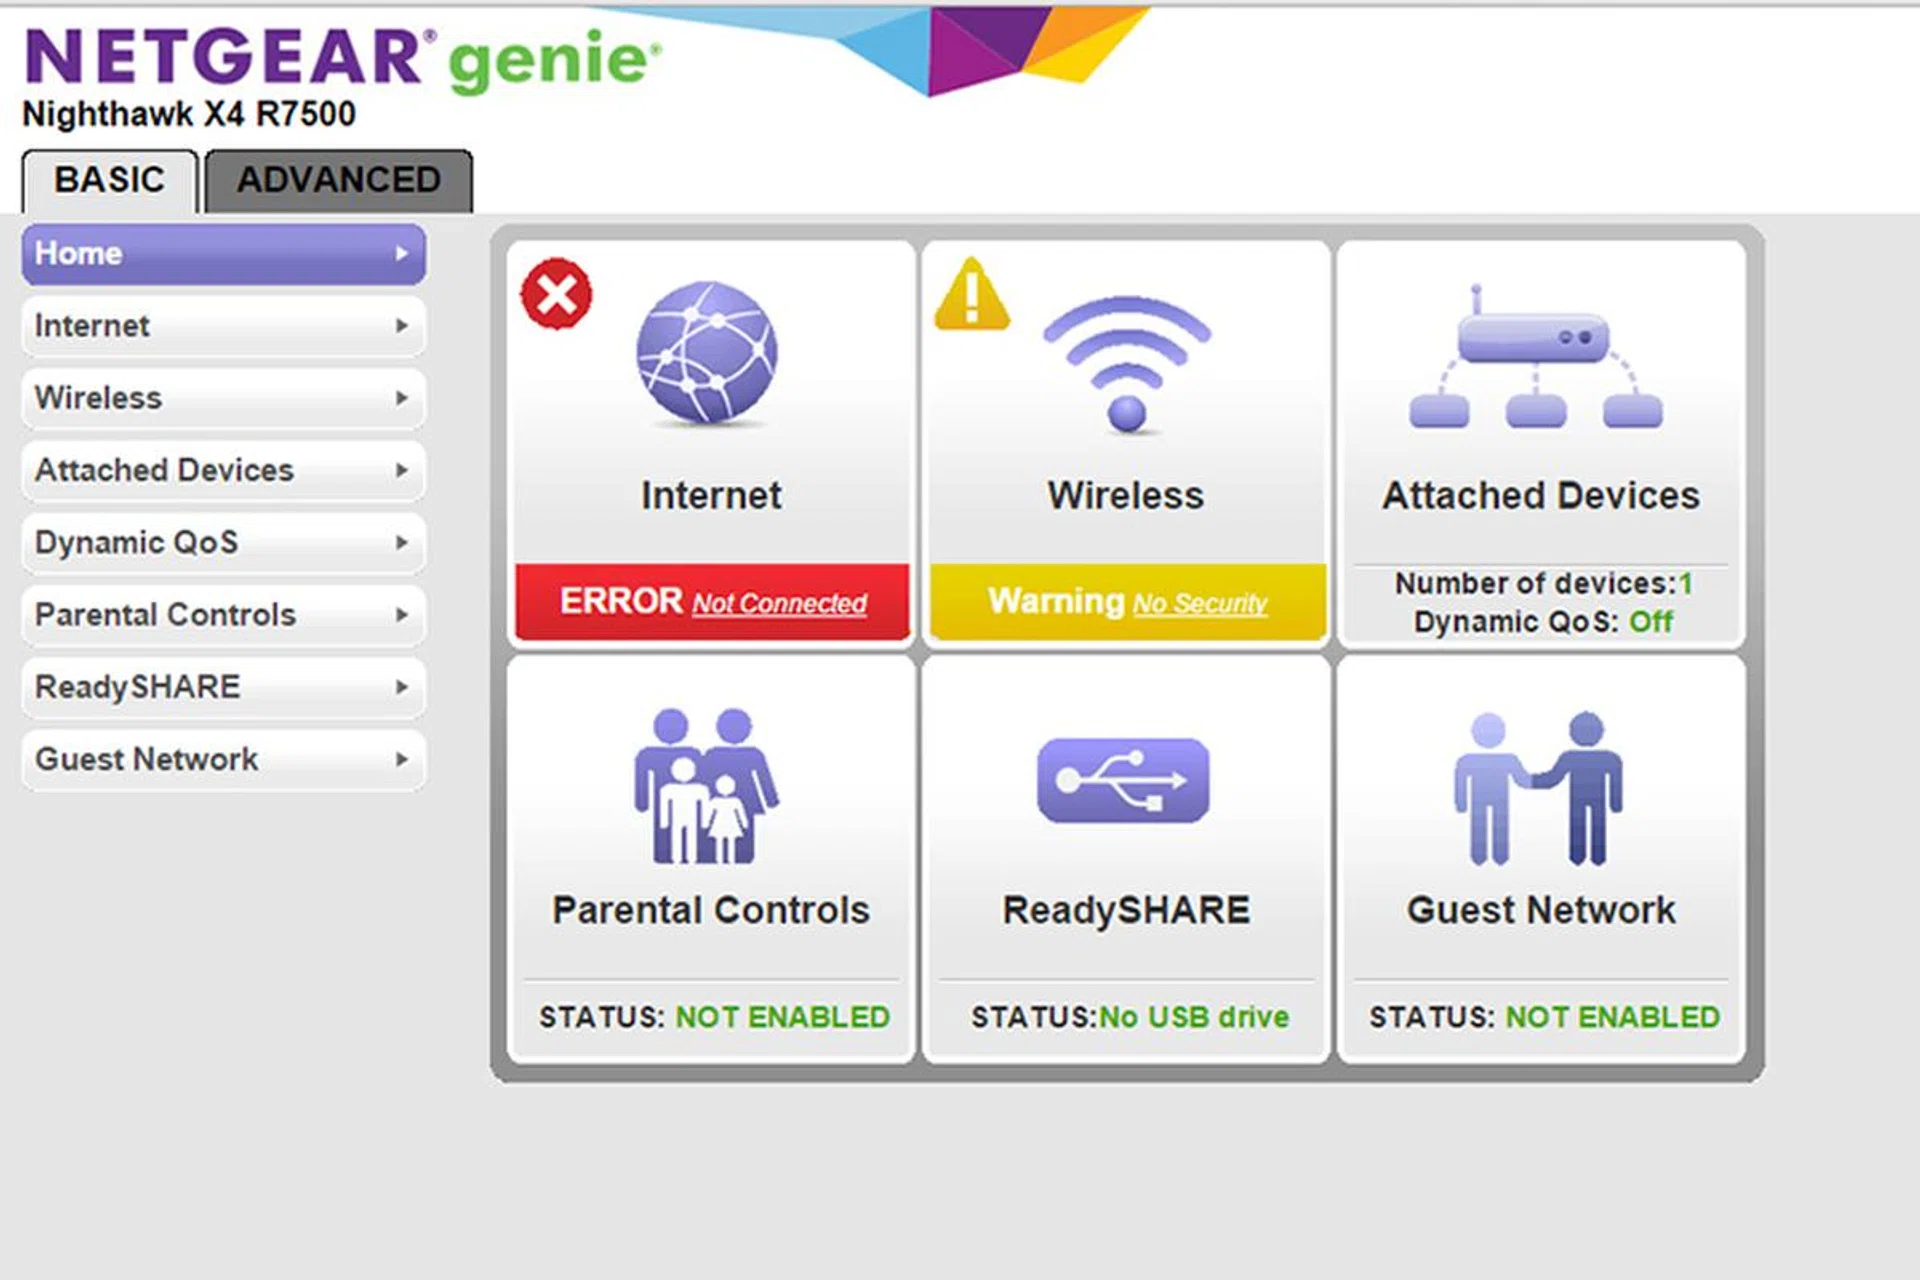Expand the Internet sidebar menu arrow
Image resolution: width=1920 pixels, height=1280 pixels.
402,326
